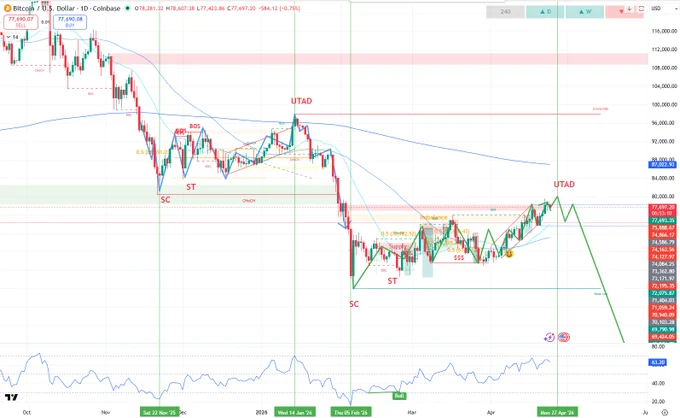Viewport: 680px width, 418px height.
Task: Click the -584.12 (-0.75%) change value
Action: [281, 8]
